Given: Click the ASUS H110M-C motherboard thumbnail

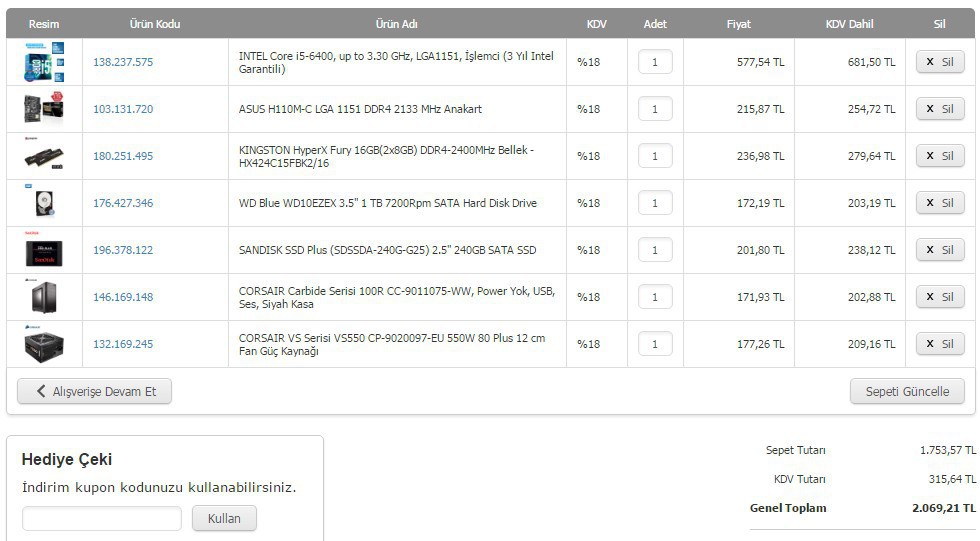Looking at the screenshot, I should (x=44, y=109).
